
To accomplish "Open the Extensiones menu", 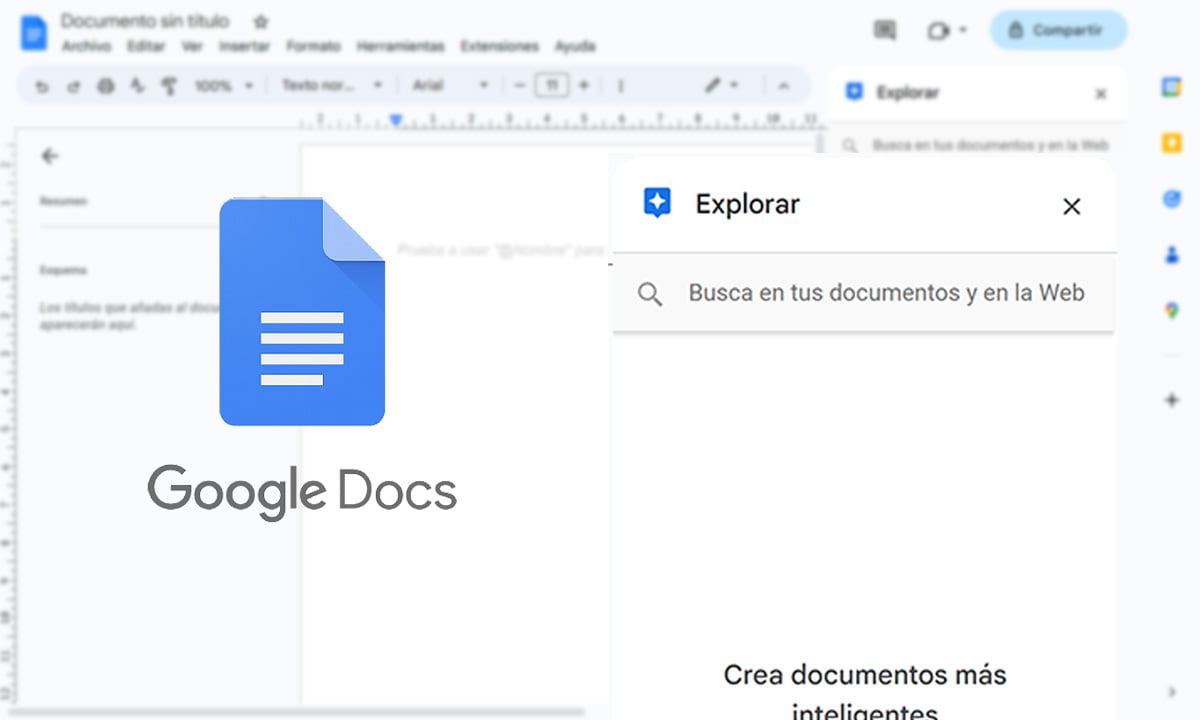I will click(x=499, y=46).
